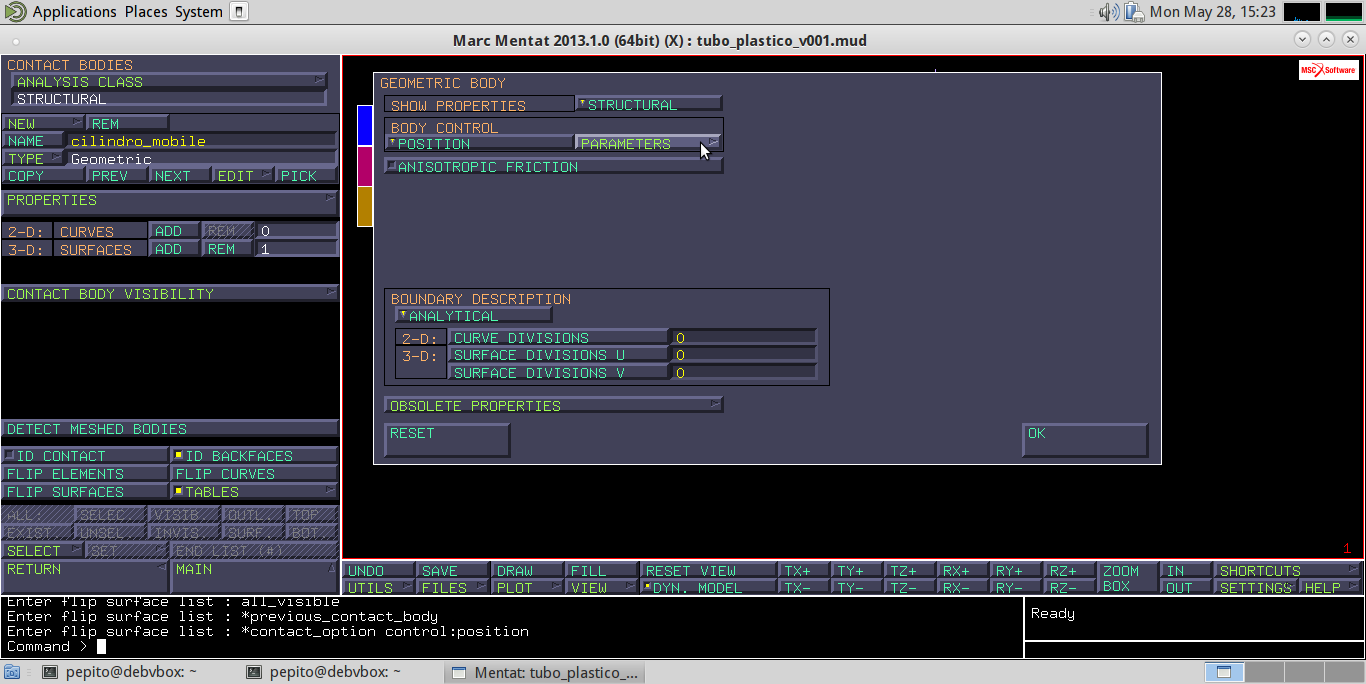Open the VIEW menu

(x=601, y=588)
